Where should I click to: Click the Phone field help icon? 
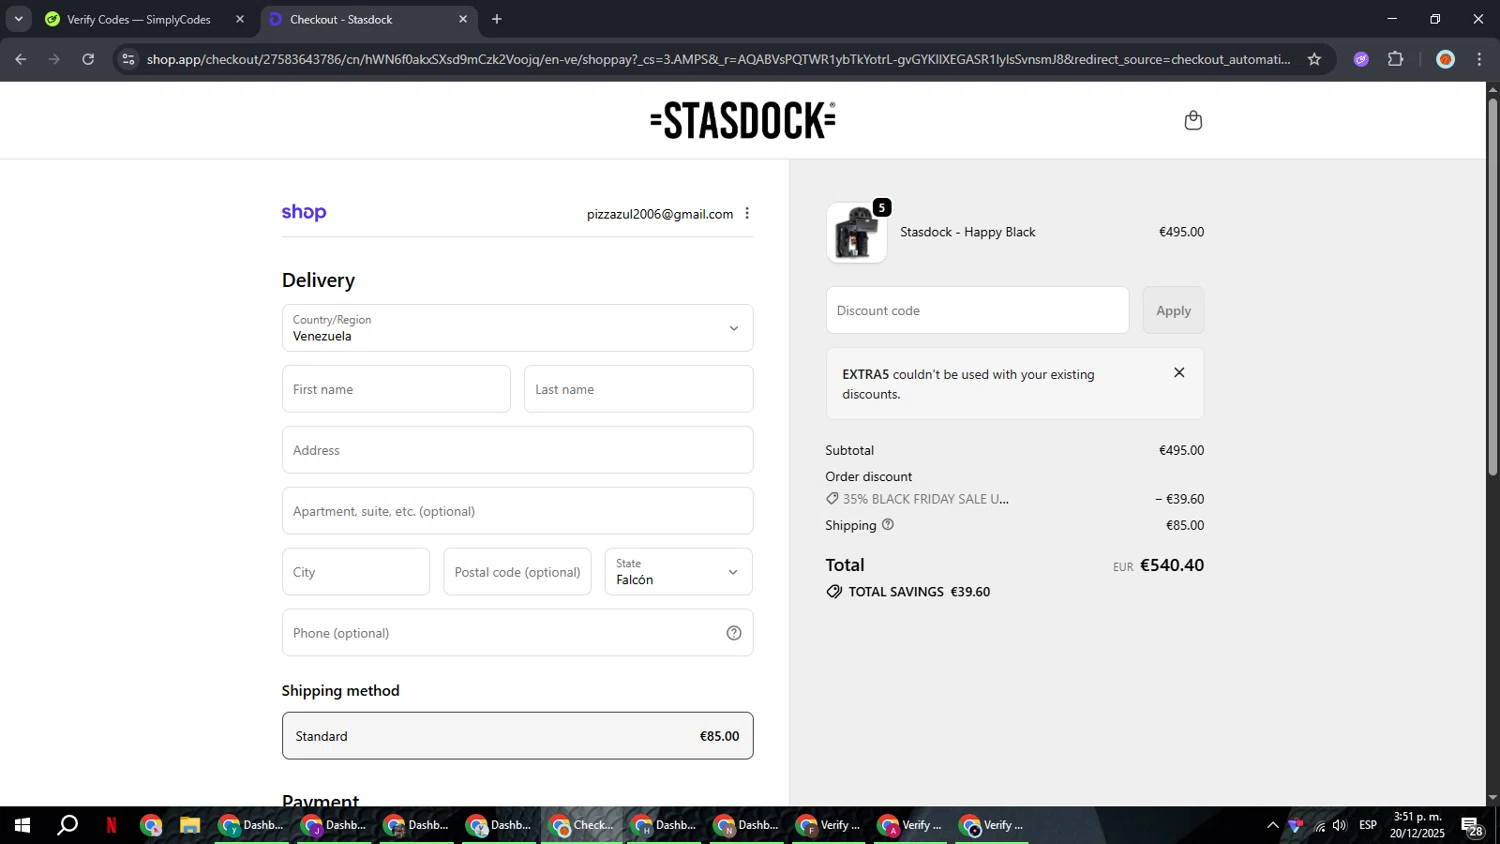click(x=734, y=633)
